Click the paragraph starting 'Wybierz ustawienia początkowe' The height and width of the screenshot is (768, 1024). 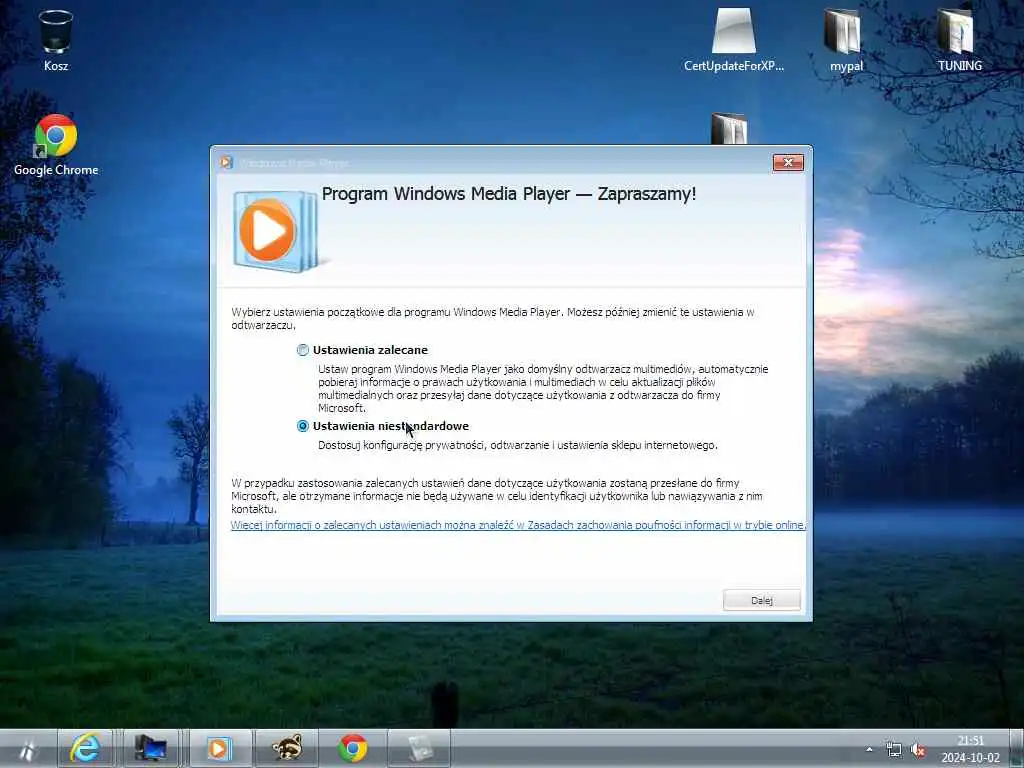492,319
